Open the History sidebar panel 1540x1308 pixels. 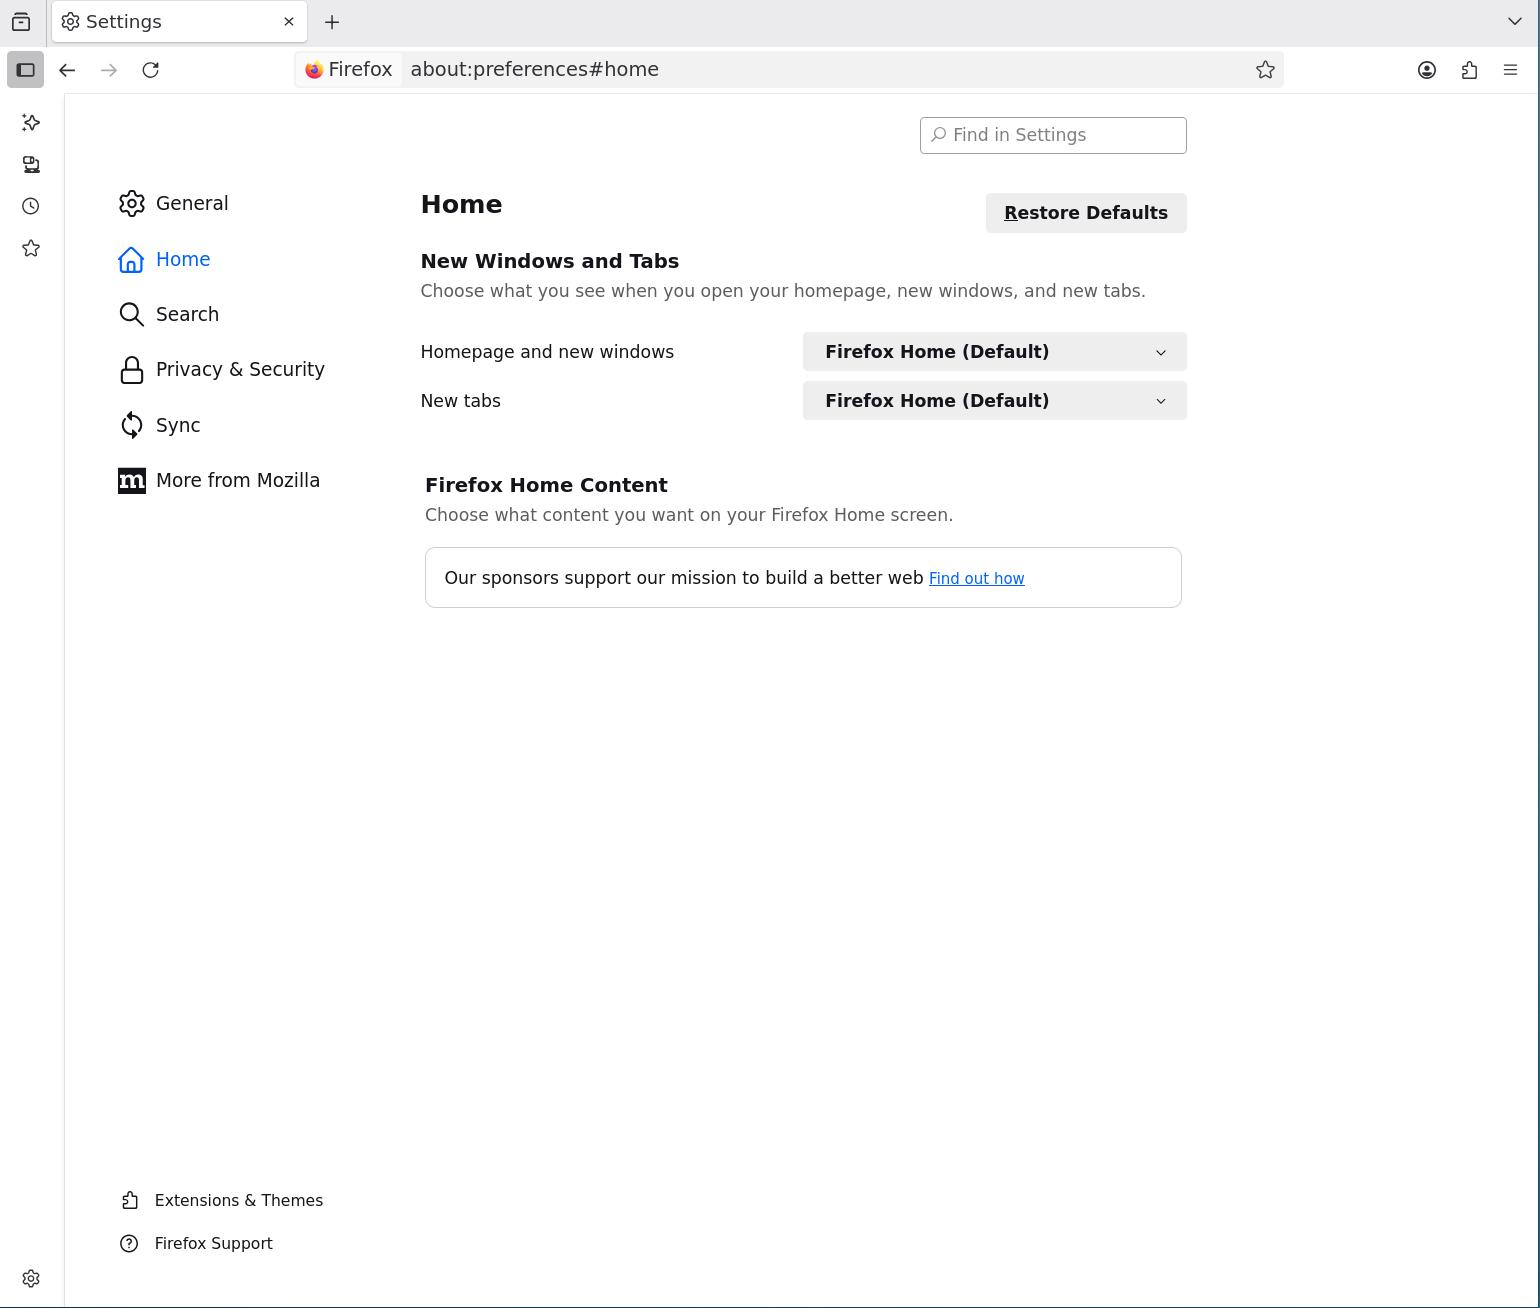point(31,207)
